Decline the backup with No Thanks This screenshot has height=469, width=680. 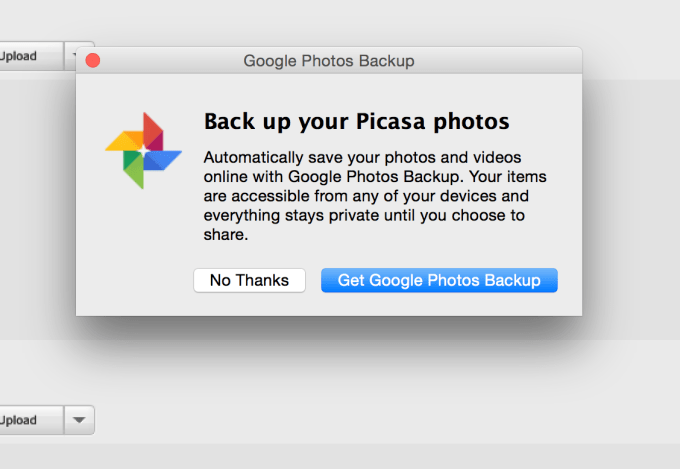click(x=249, y=280)
